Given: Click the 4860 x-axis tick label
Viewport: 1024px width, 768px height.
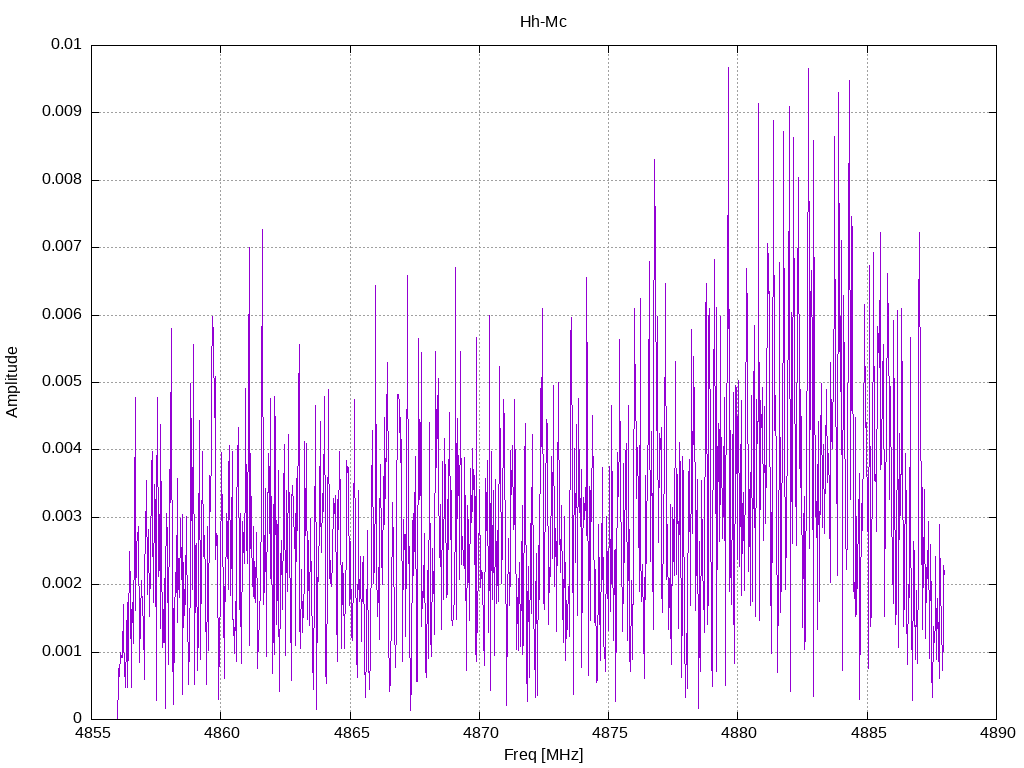Looking at the screenshot, I should click(221, 733).
